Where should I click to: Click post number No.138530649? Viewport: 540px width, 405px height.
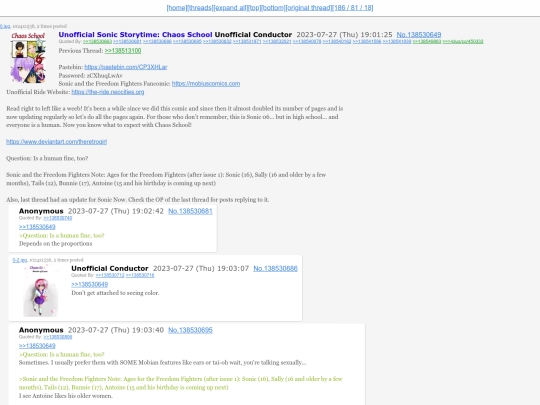pyautogui.click(x=419, y=34)
